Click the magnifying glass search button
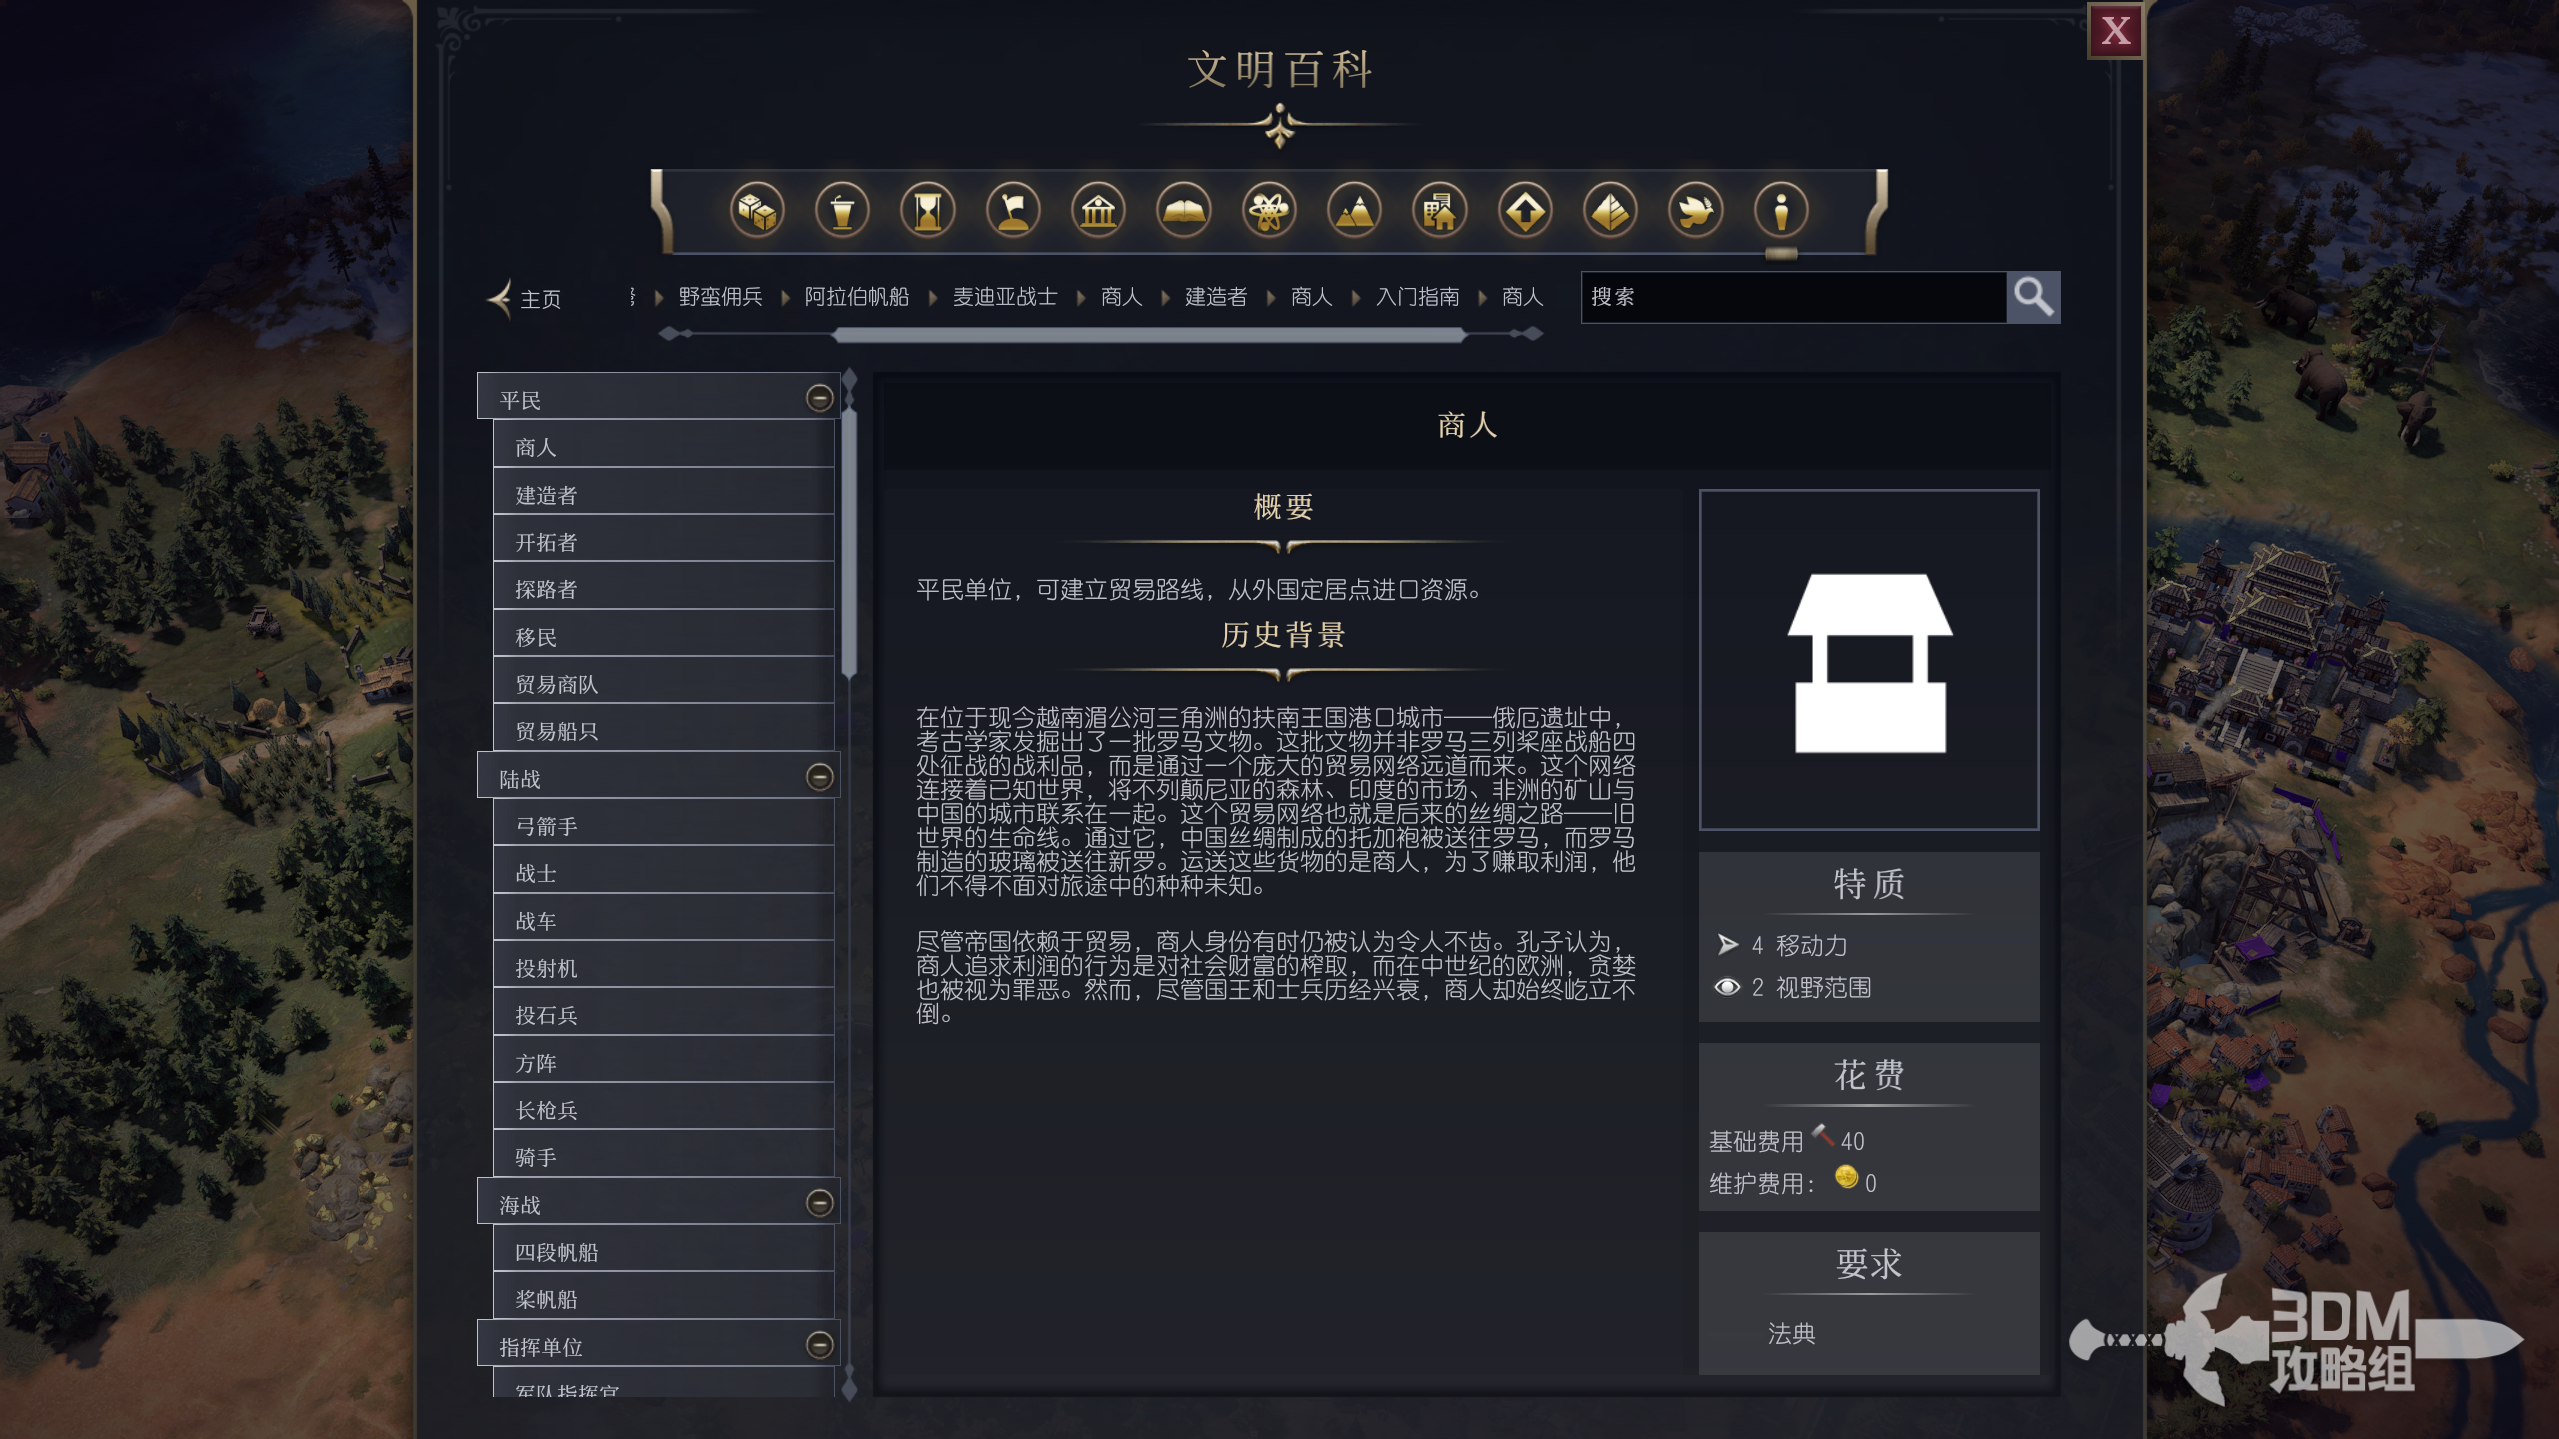This screenshot has width=2559, height=1439. point(2032,297)
